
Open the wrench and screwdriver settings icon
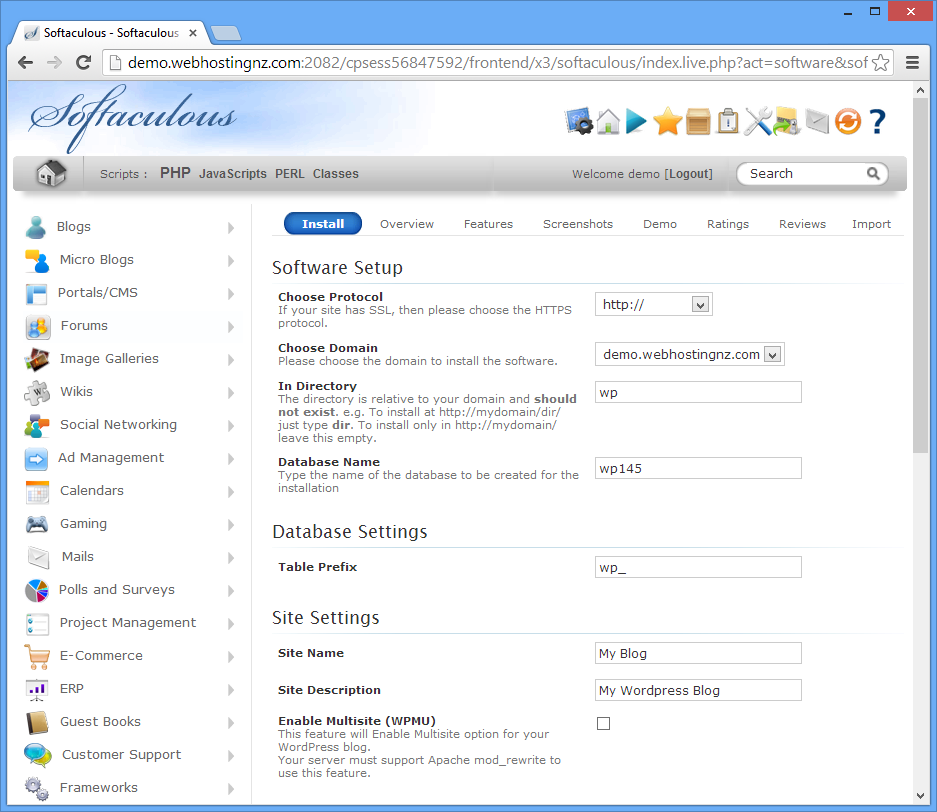tap(757, 122)
